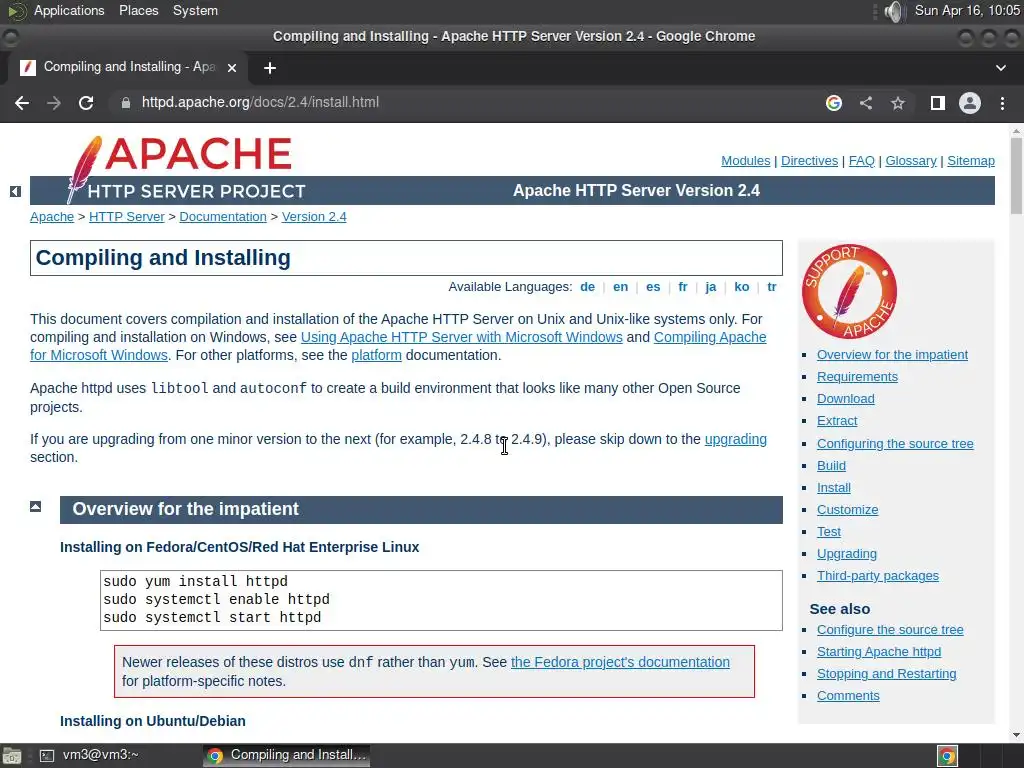Jump to Third-party packages in sidebar
The image size is (1024, 768).
[878, 576]
